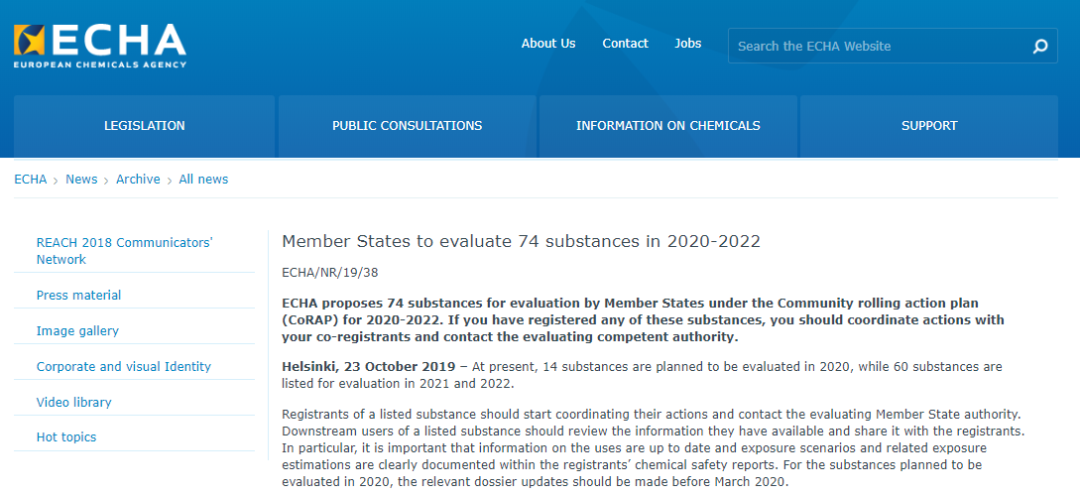The image size is (1080, 495).
Task: Go to ECHA breadcrumb link
Action: 30,179
